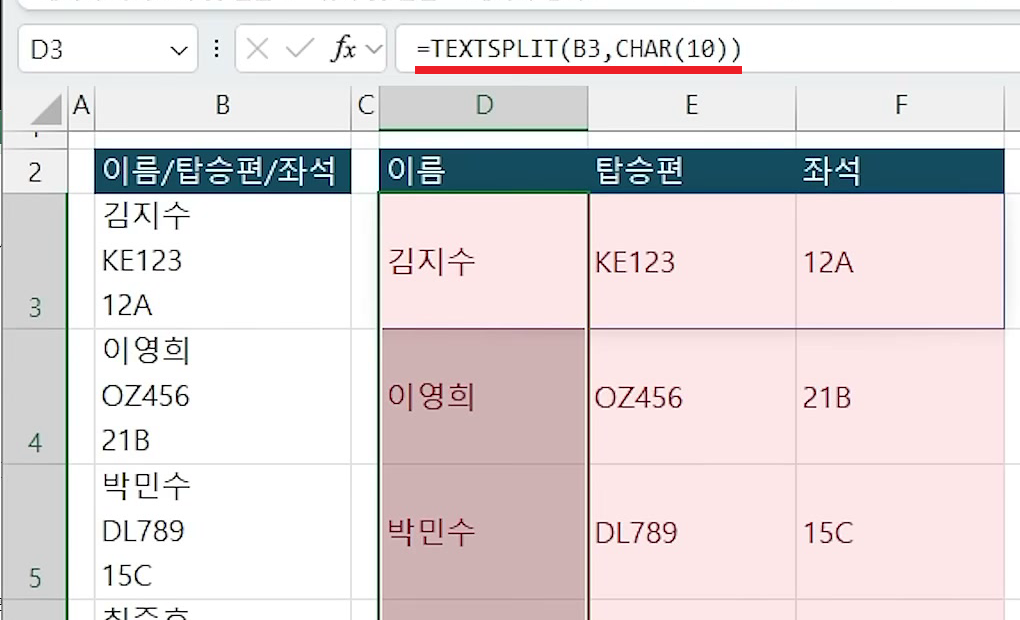Click the Select All corner triangle
Viewport: 1020px width, 620px height.
[46, 109]
